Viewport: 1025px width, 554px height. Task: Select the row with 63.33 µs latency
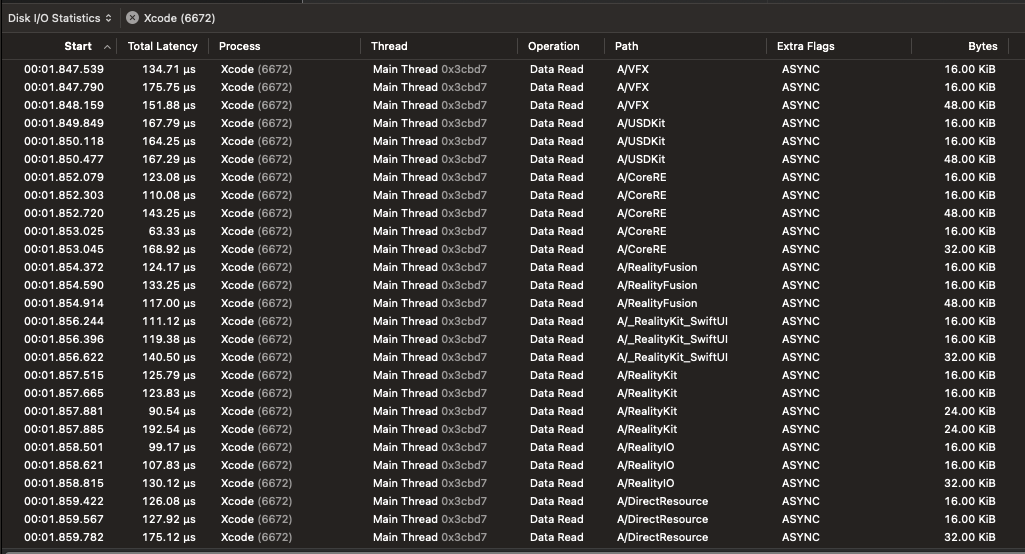click(x=167, y=231)
